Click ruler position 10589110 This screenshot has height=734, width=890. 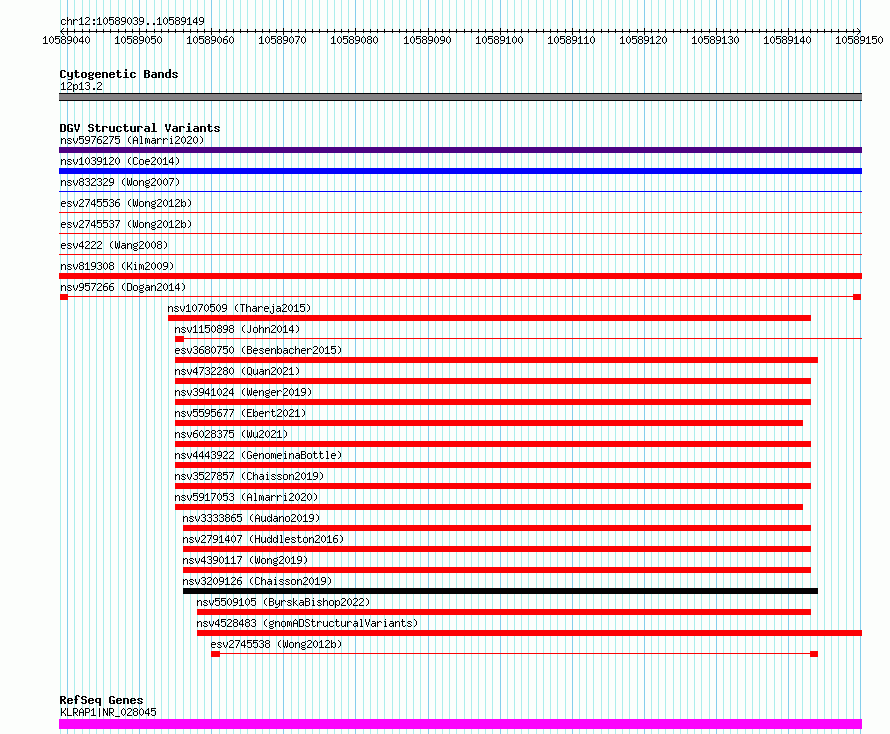click(572, 40)
